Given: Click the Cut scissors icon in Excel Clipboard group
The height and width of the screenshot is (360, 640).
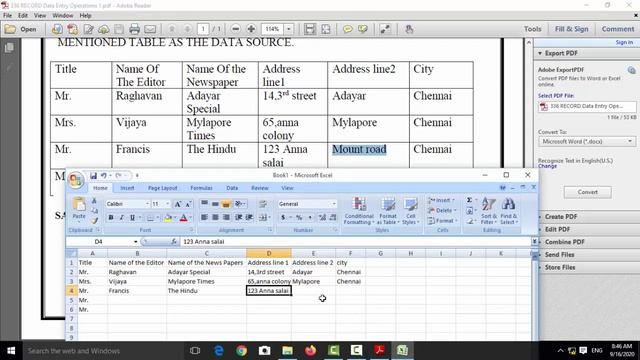Looking at the screenshot, I should (94, 201).
